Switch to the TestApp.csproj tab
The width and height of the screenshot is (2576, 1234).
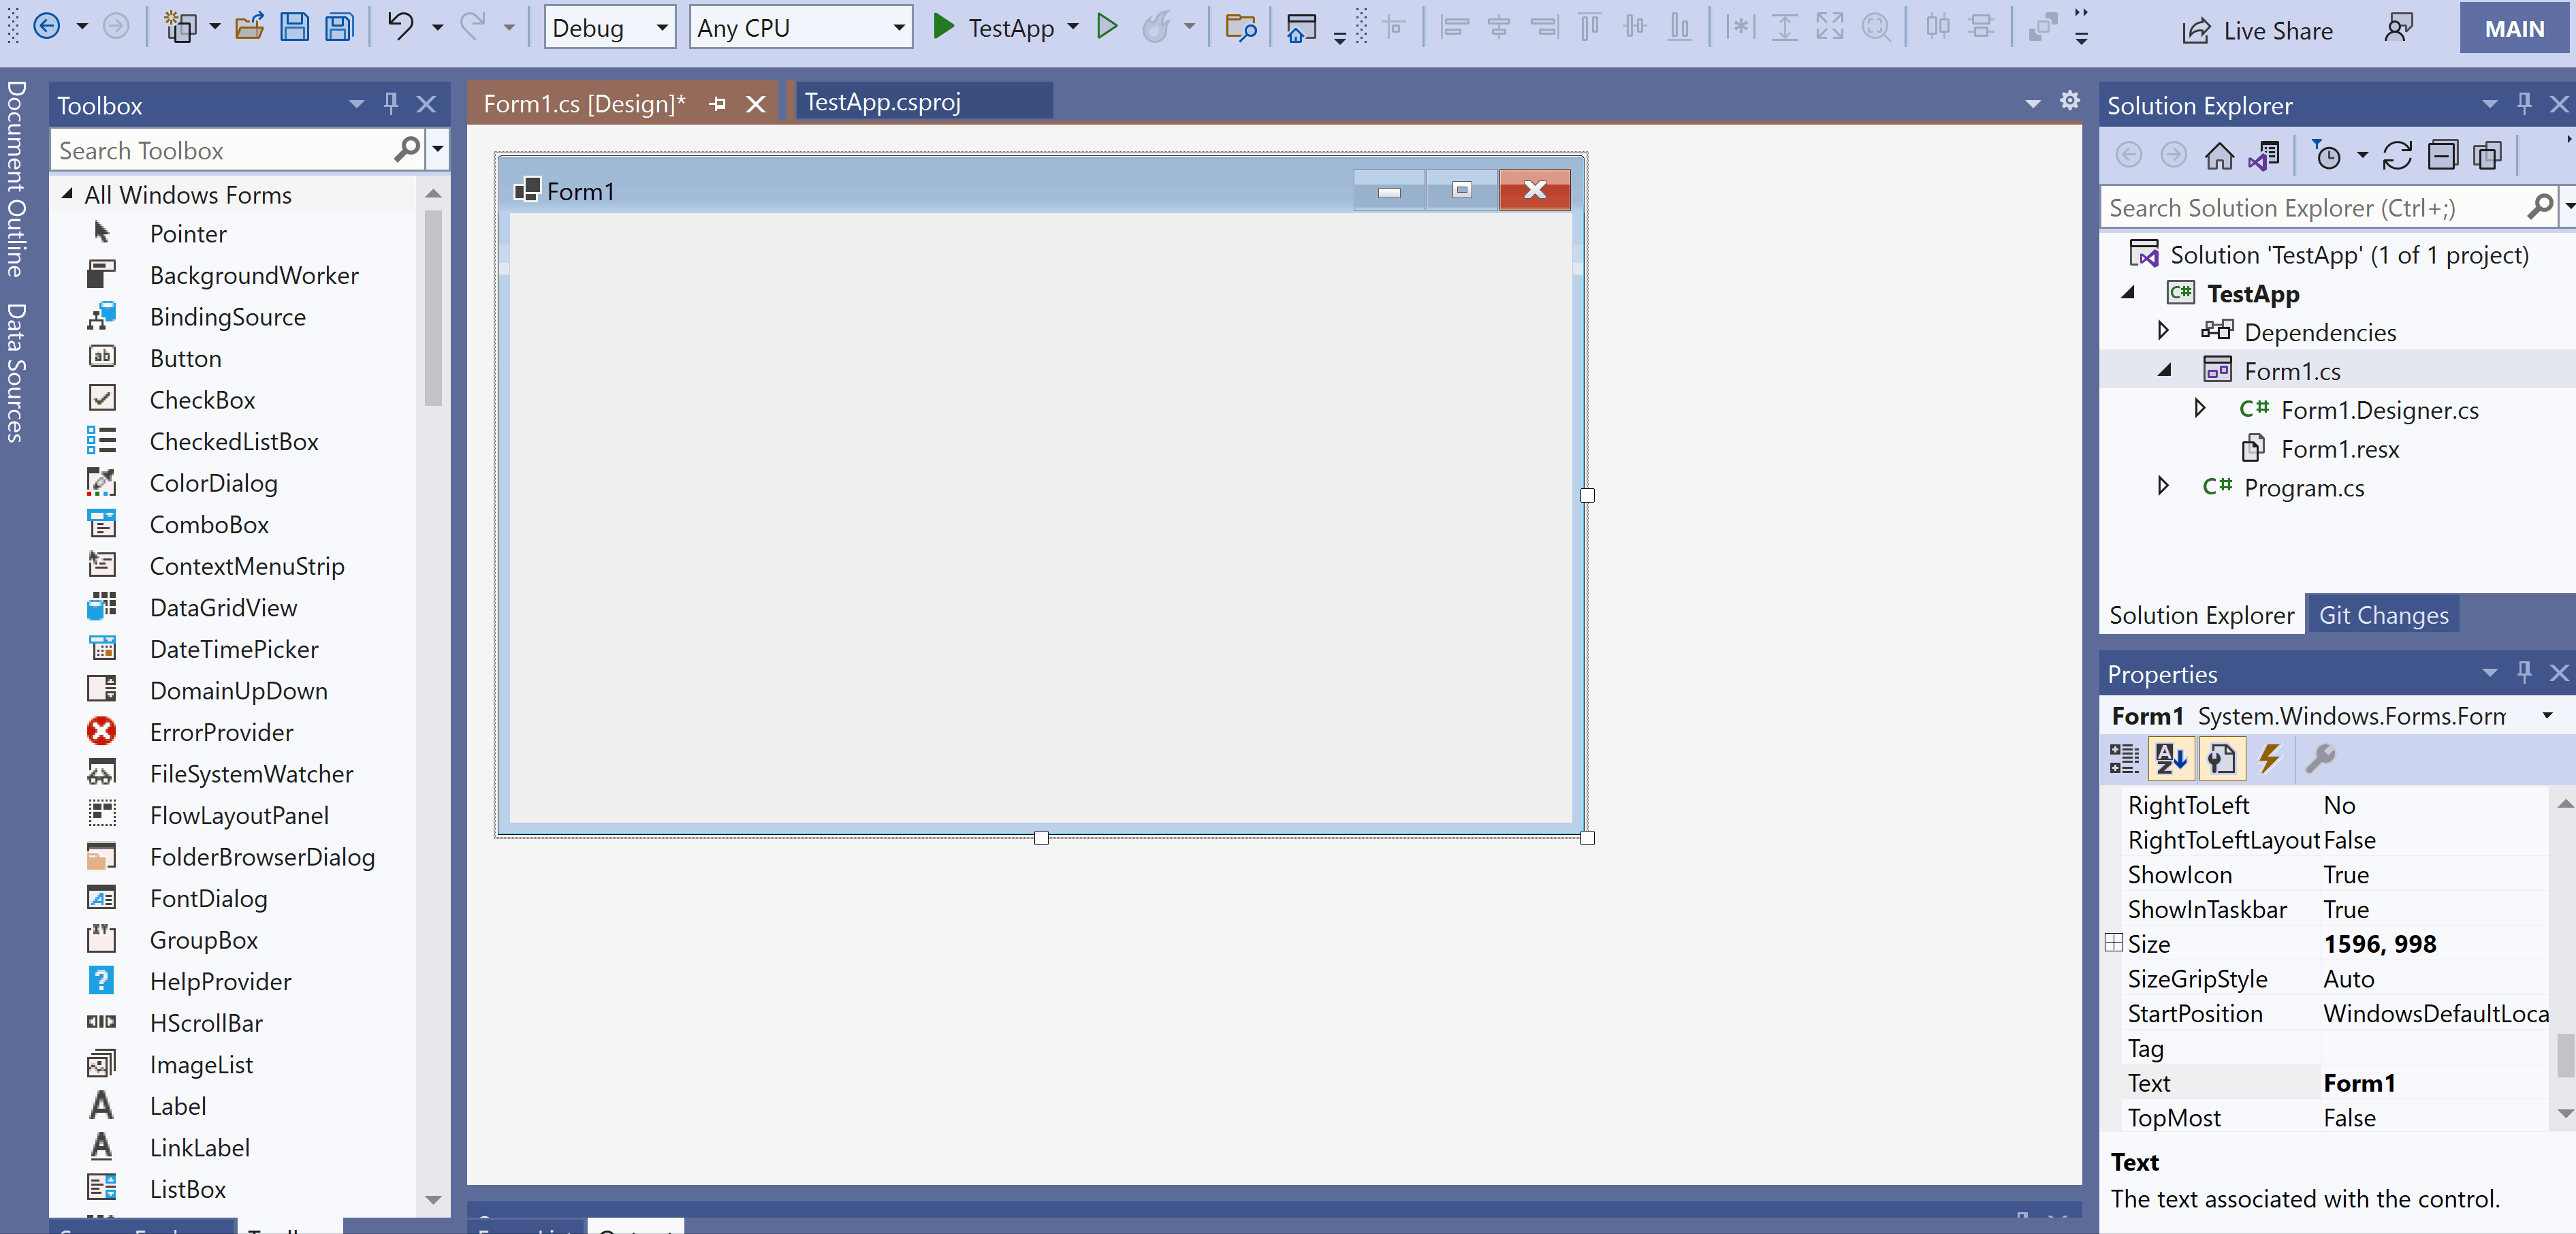pyautogui.click(x=882, y=102)
